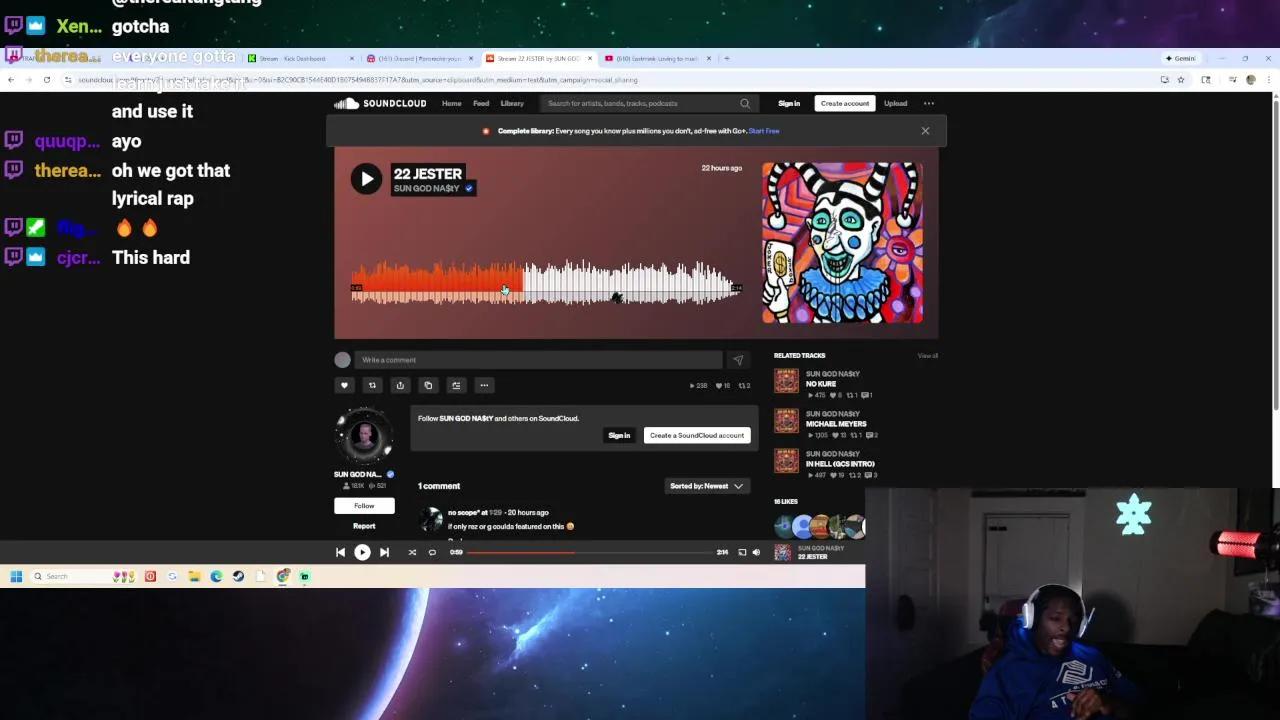Click Sign in inside the follow prompt
This screenshot has width=1280, height=720.
click(619, 435)
